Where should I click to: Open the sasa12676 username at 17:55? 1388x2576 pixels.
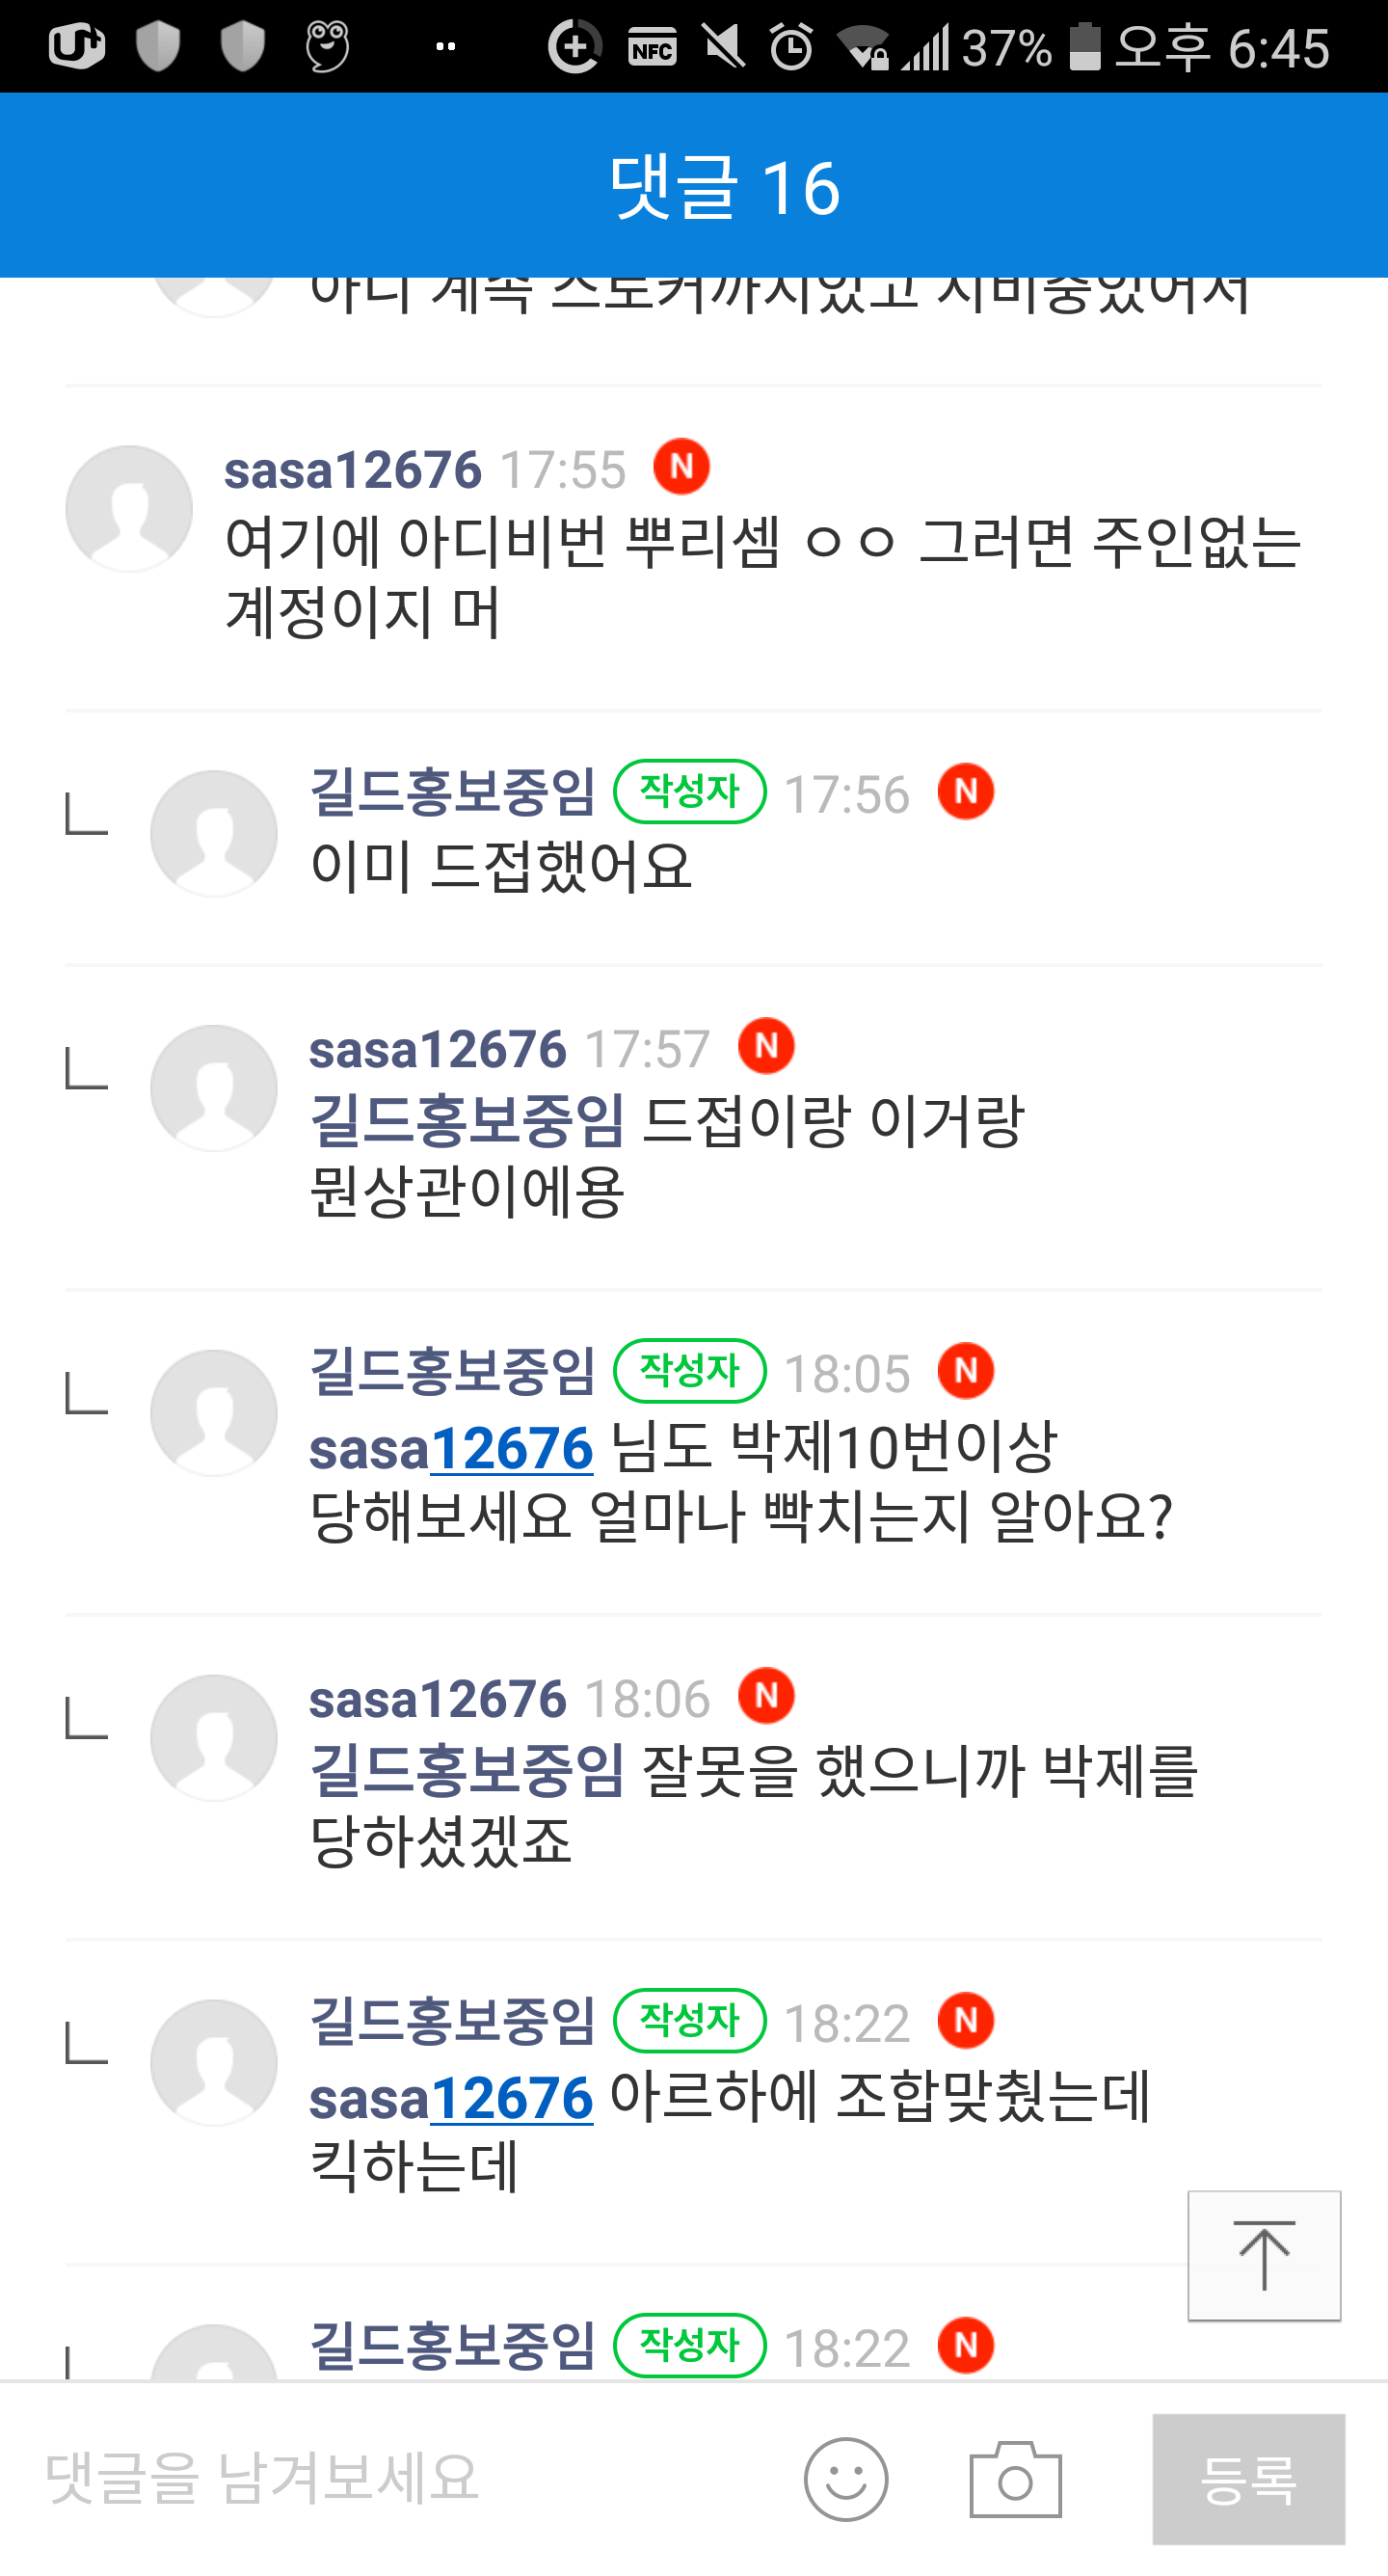click(x=353, y=470)
